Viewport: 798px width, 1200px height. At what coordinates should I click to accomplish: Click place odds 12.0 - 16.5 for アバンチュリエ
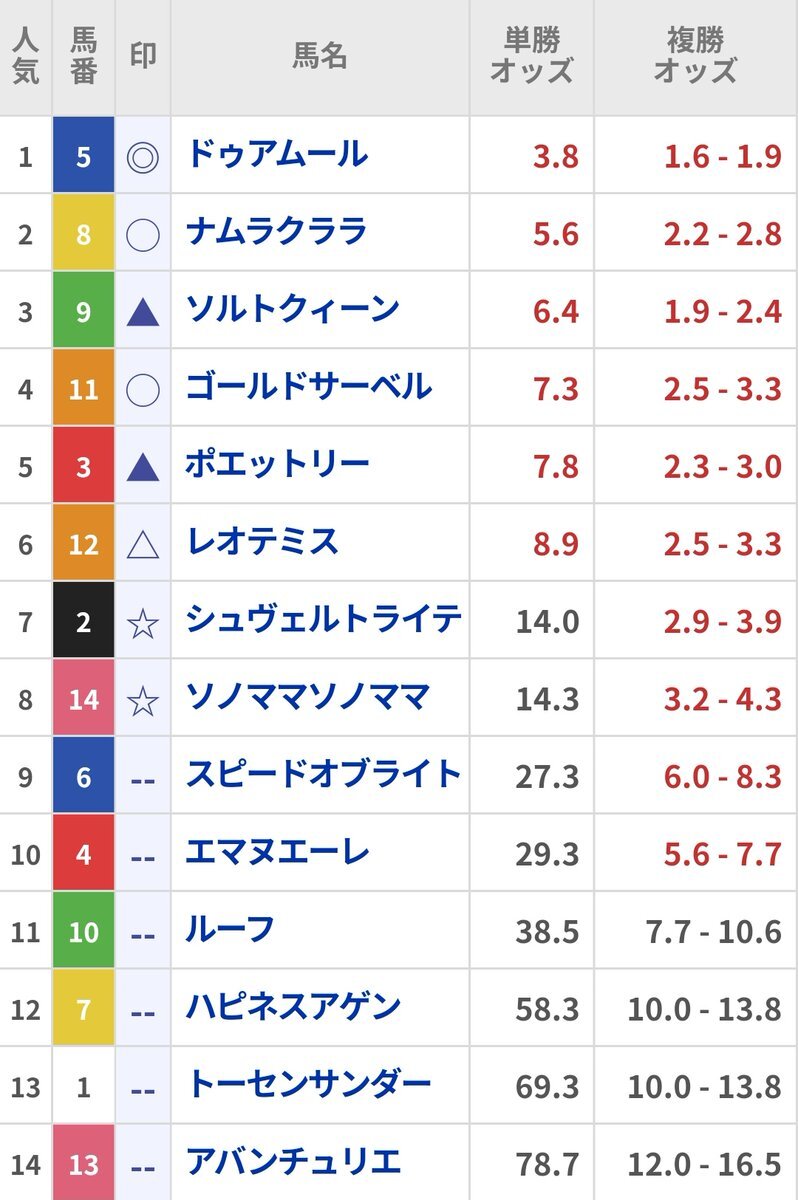704,1164
